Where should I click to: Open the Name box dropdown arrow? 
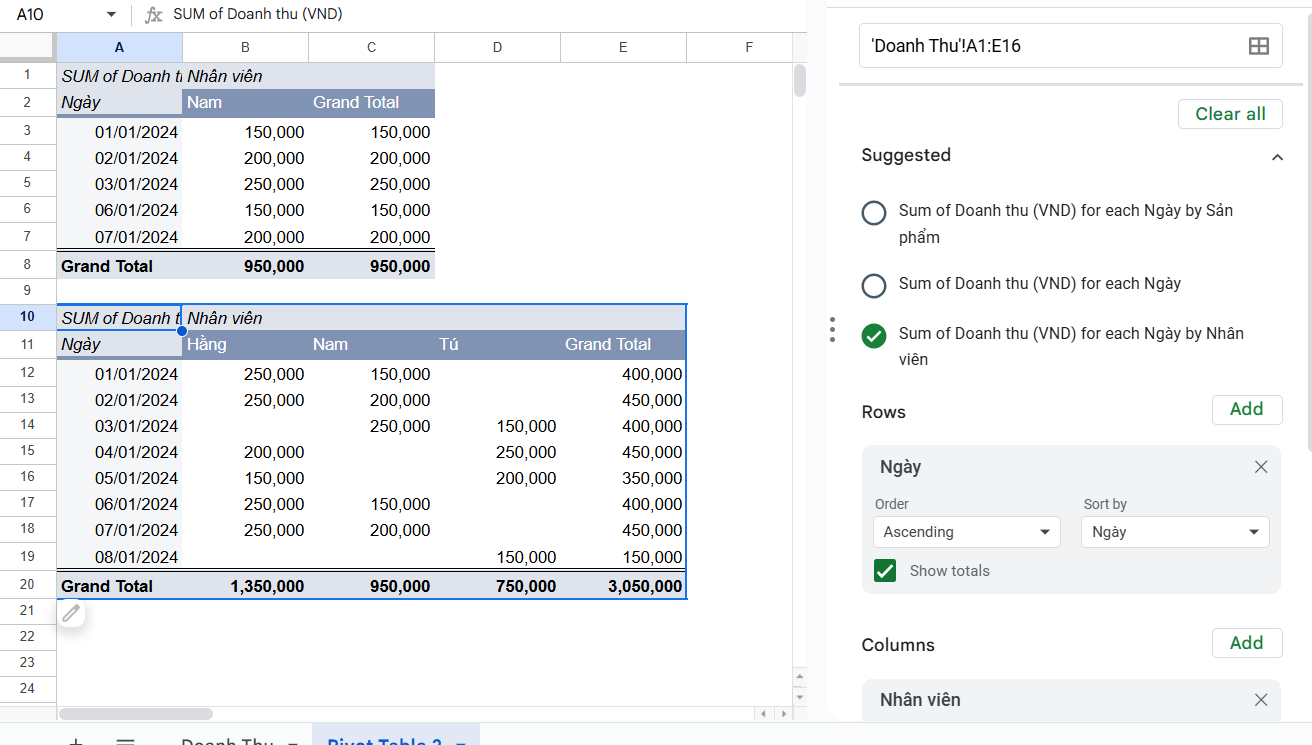(x=111, y=15)
